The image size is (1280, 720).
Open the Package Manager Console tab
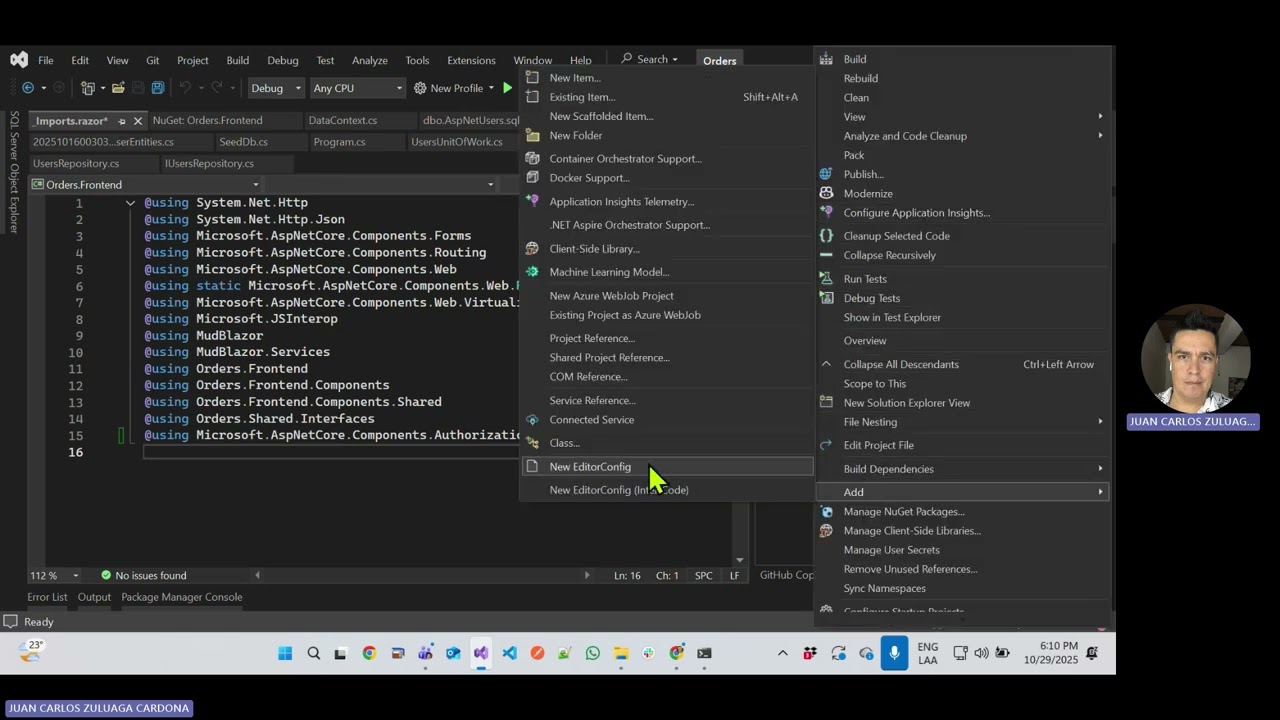(x=182, y=597)
